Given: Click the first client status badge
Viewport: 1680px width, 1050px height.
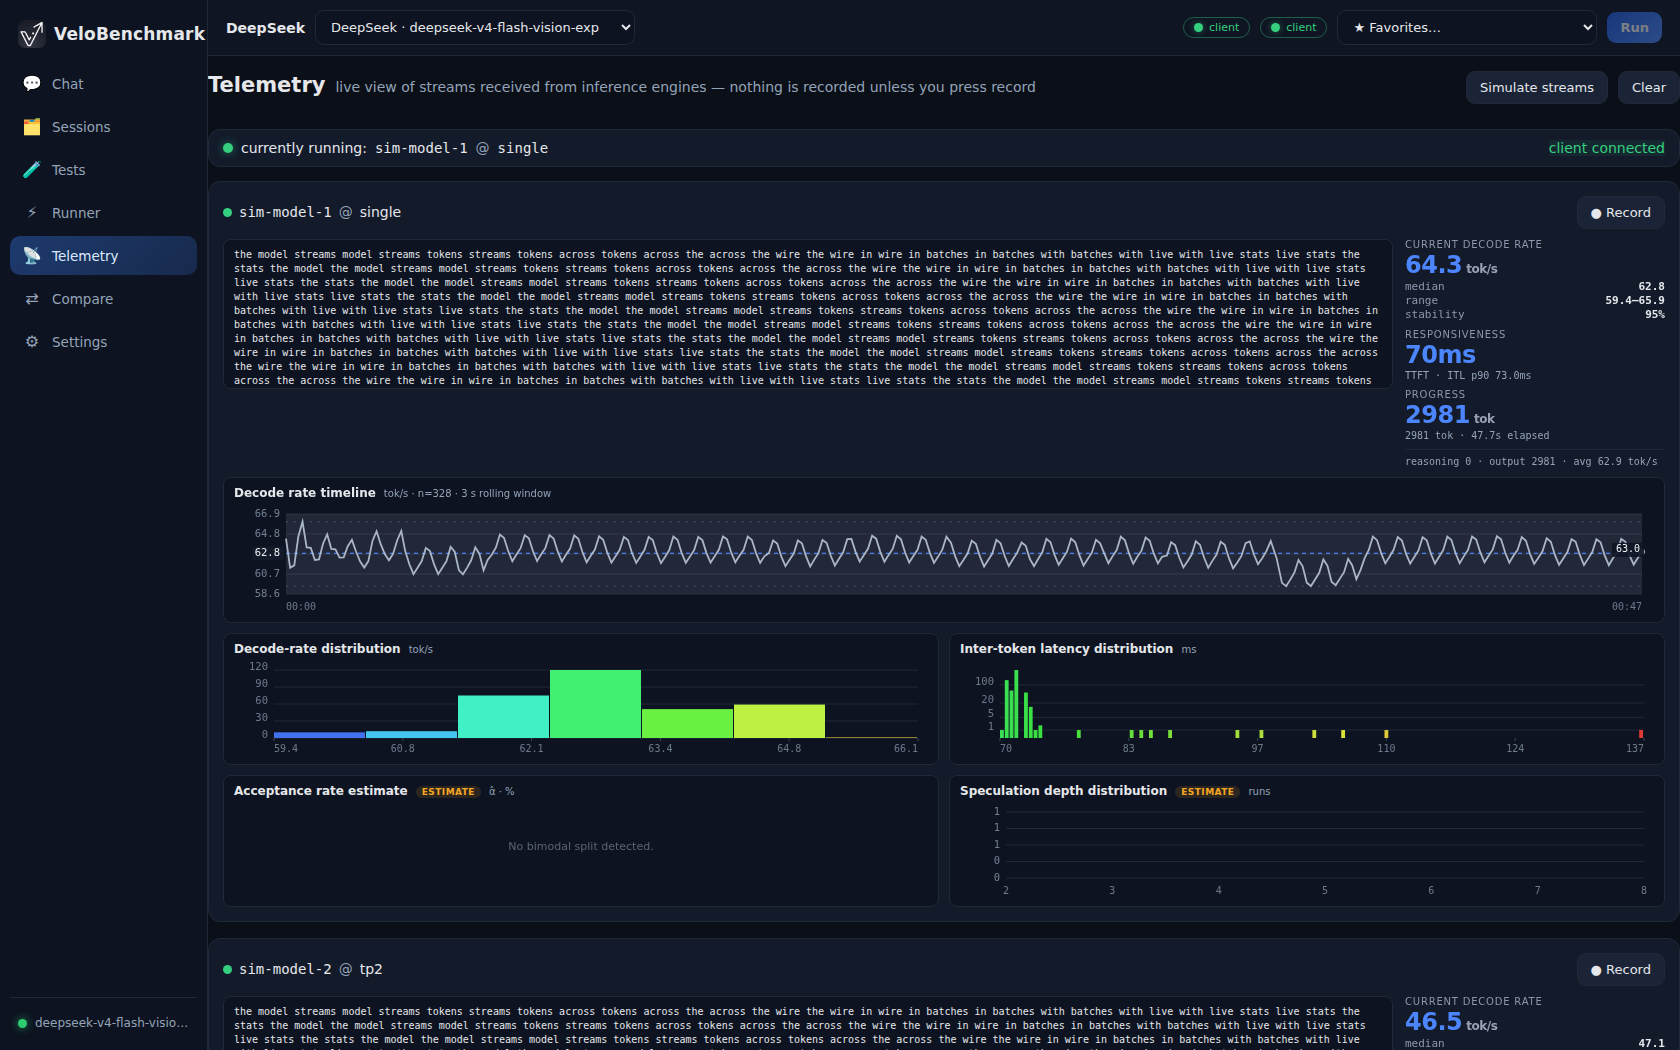Looking at the screenshot, I should pos(1216,28).
